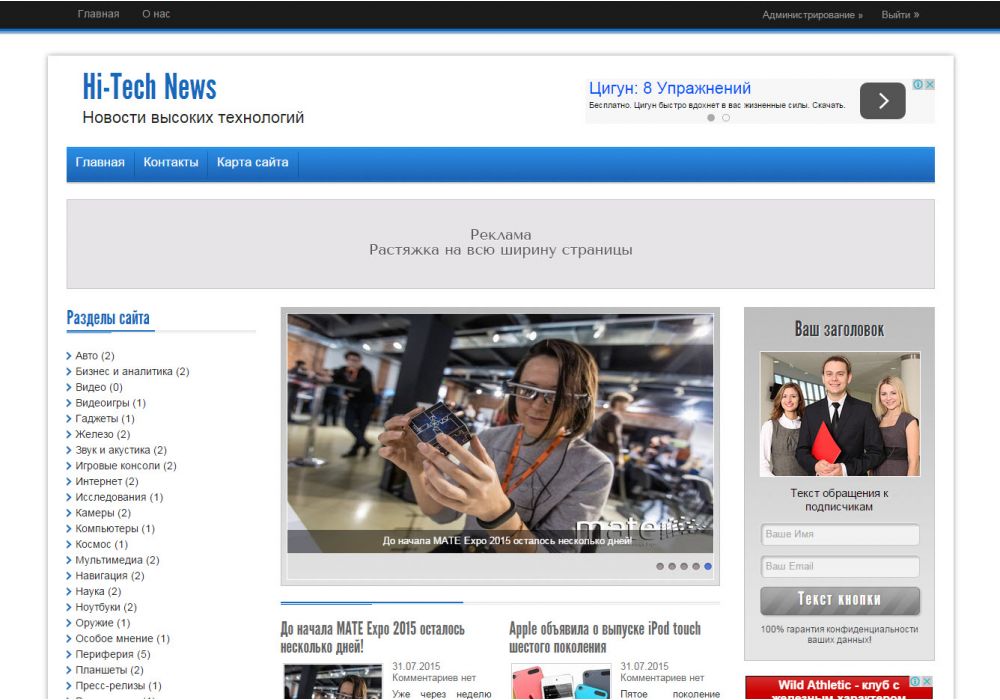The width and height of the screenshot is (1000, 700).
Task: Select the second dot of the photo slider
Action: [x=672, y=566]
